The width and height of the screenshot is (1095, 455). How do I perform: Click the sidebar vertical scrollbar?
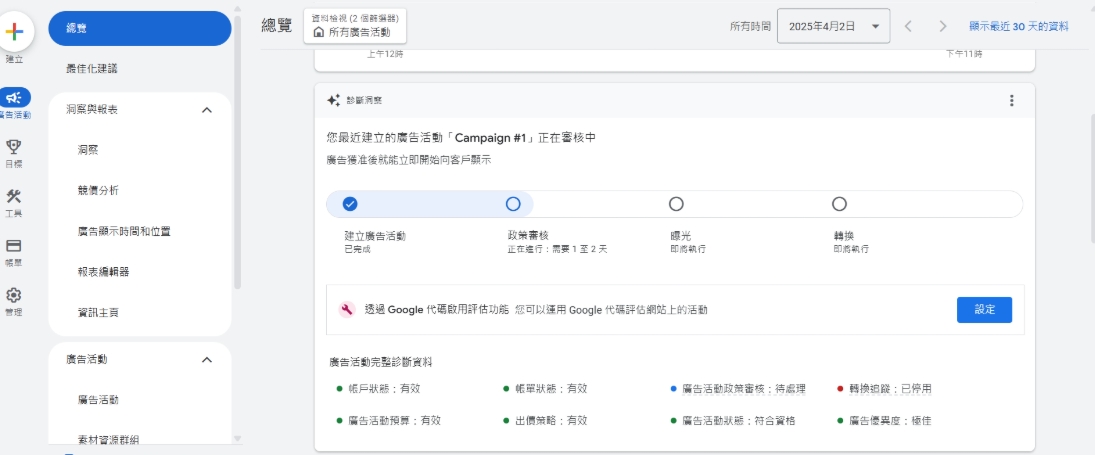coord(237,150)
